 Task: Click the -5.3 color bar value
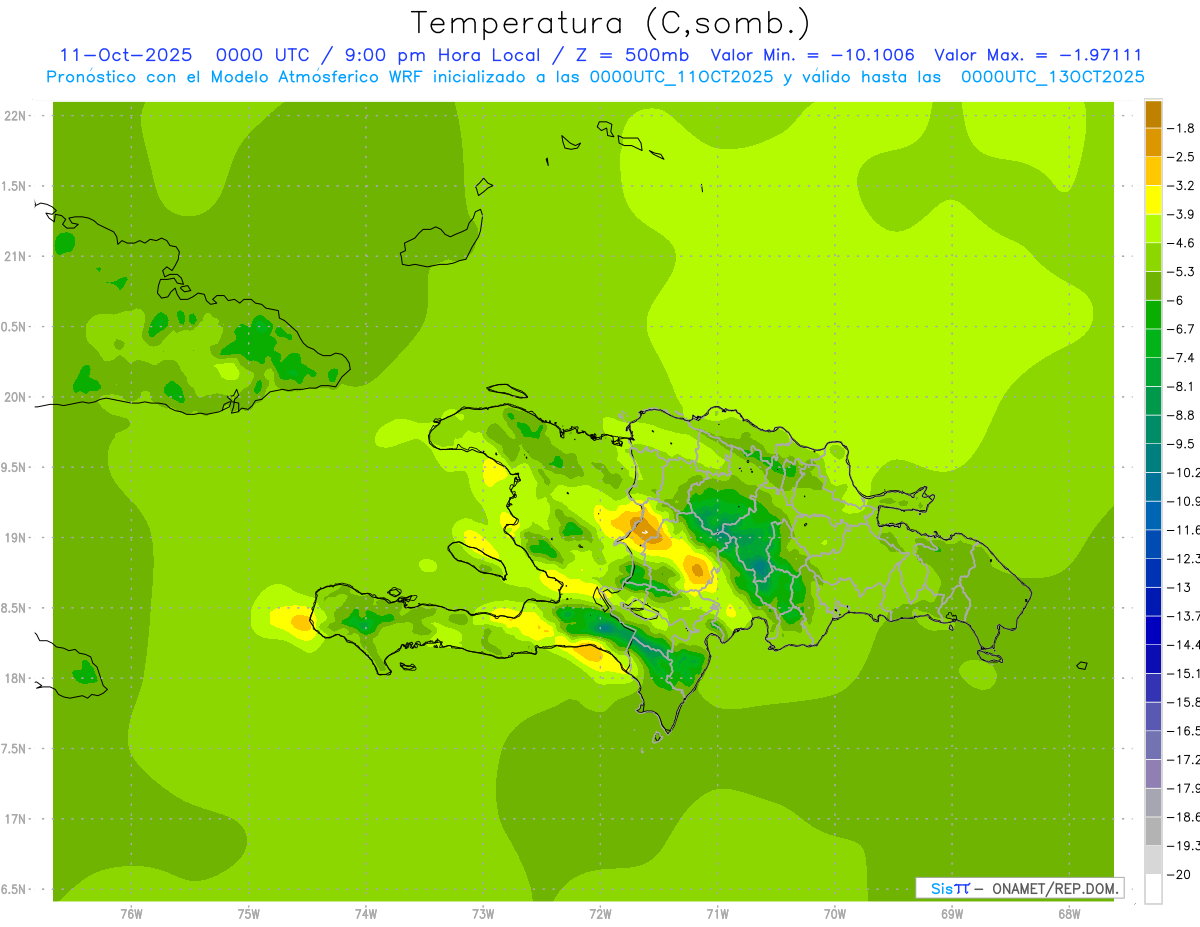[x=1182, y=272]
